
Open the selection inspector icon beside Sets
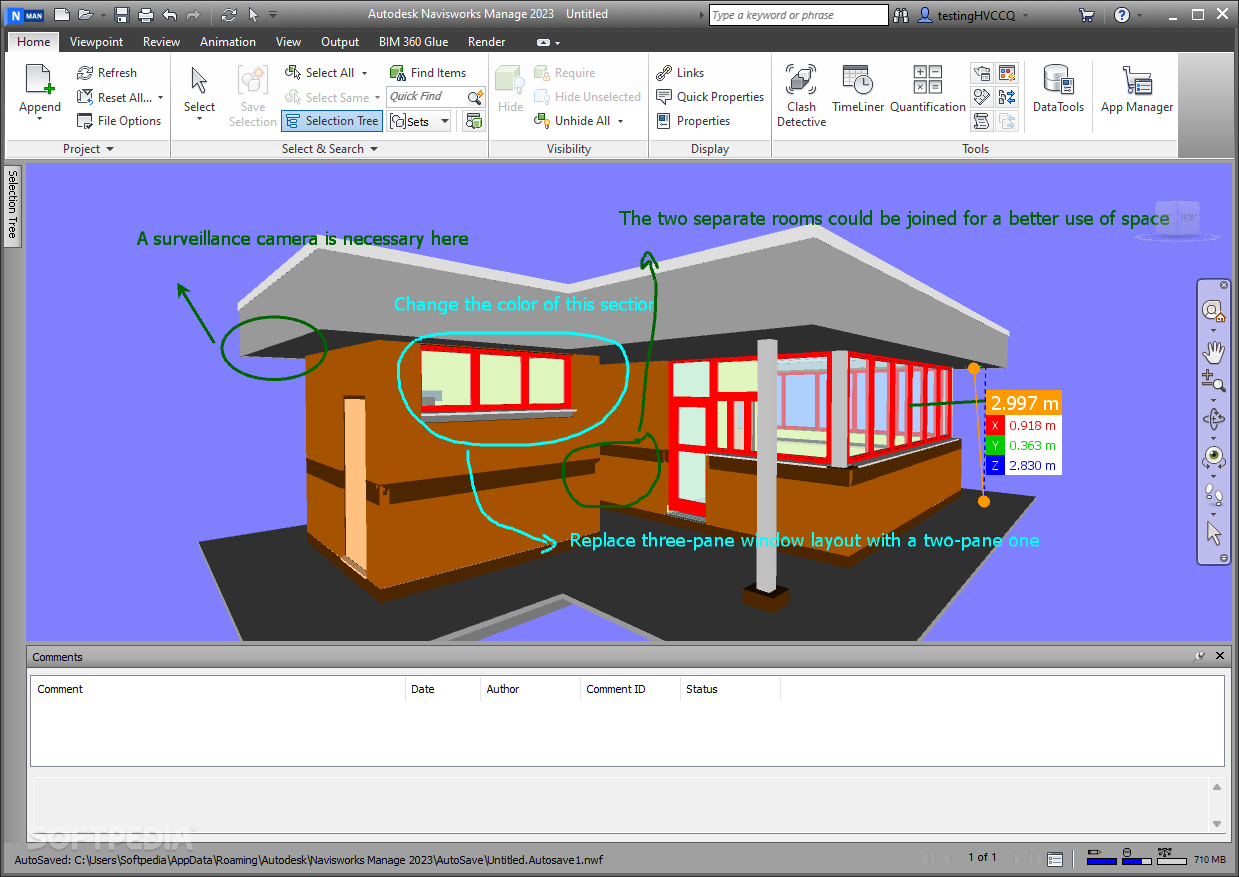pyautogui.click(x=474, y=121)
